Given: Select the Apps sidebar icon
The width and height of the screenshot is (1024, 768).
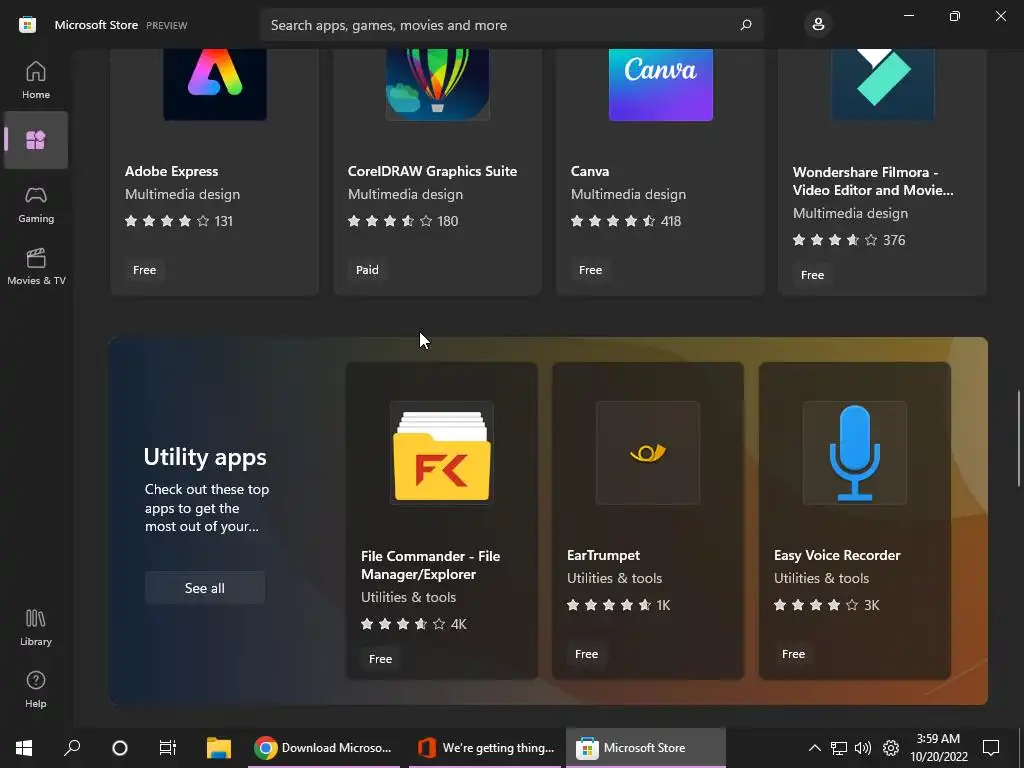Looking at the screenshot, I should click(36, 140).
